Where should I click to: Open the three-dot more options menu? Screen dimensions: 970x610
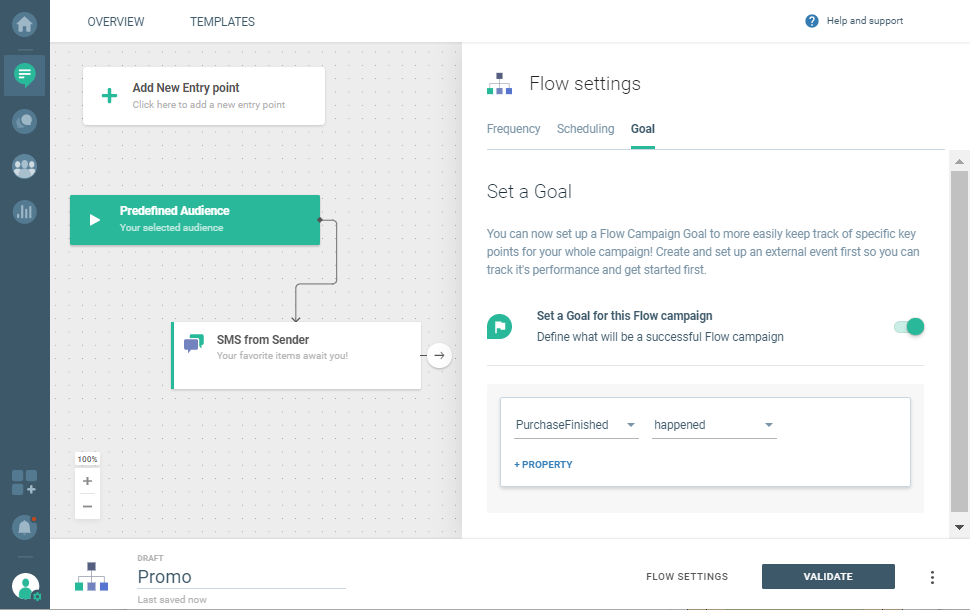tap(932, 577)
